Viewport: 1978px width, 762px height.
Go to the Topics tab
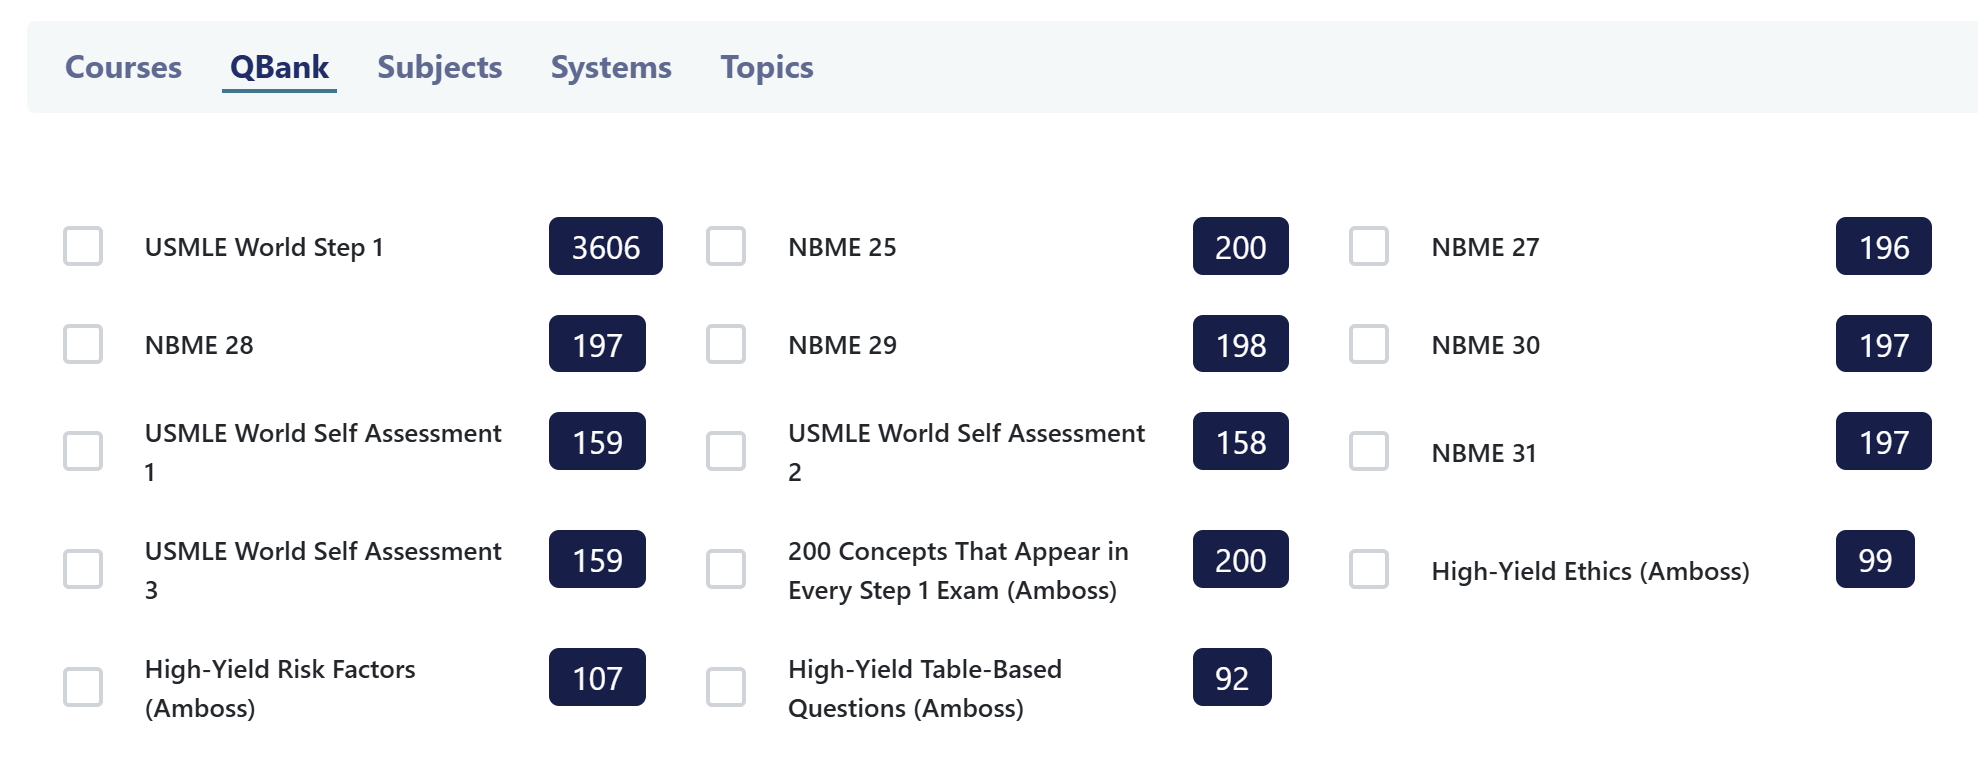point(767,67)
